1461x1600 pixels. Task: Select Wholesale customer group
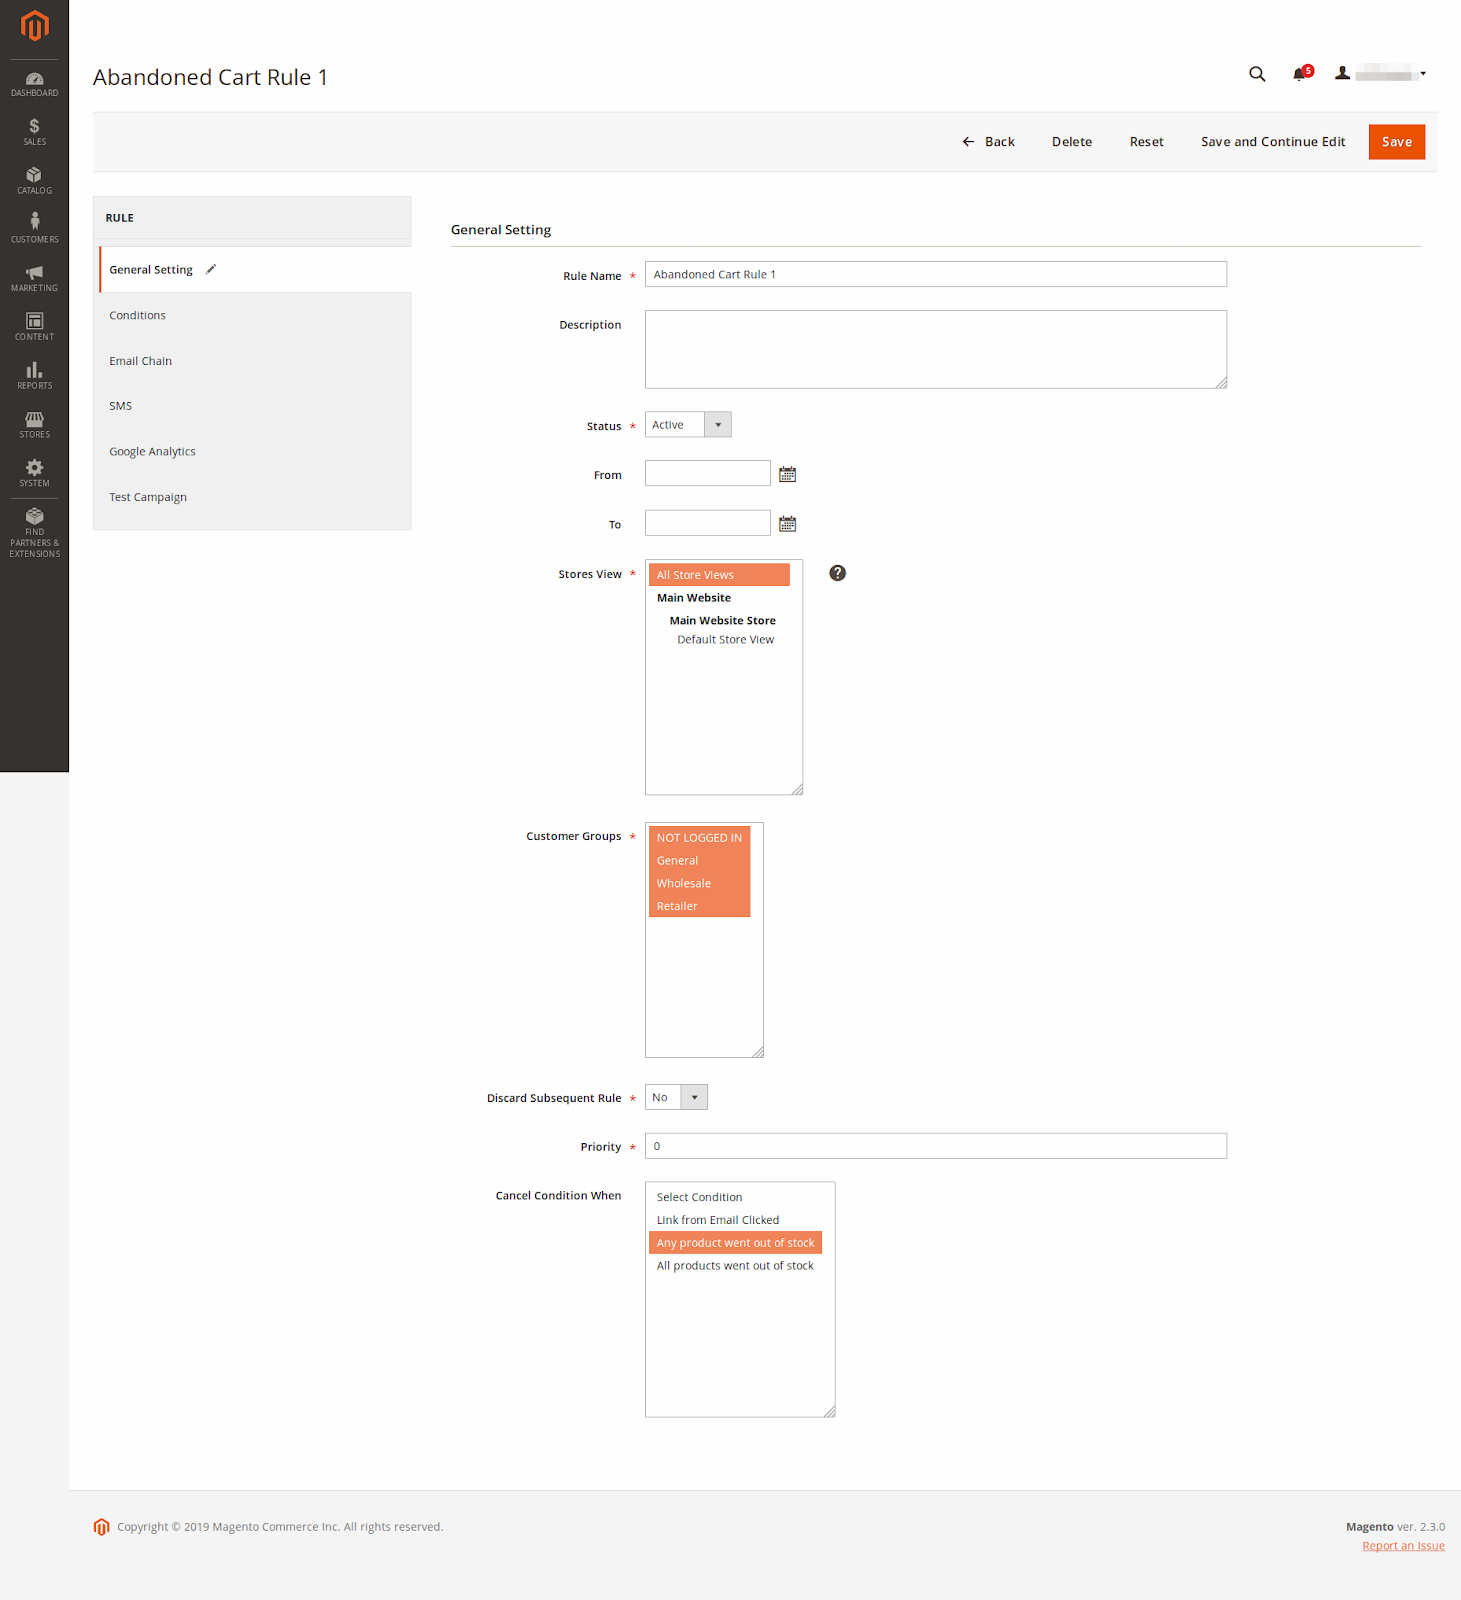point(699,884)
